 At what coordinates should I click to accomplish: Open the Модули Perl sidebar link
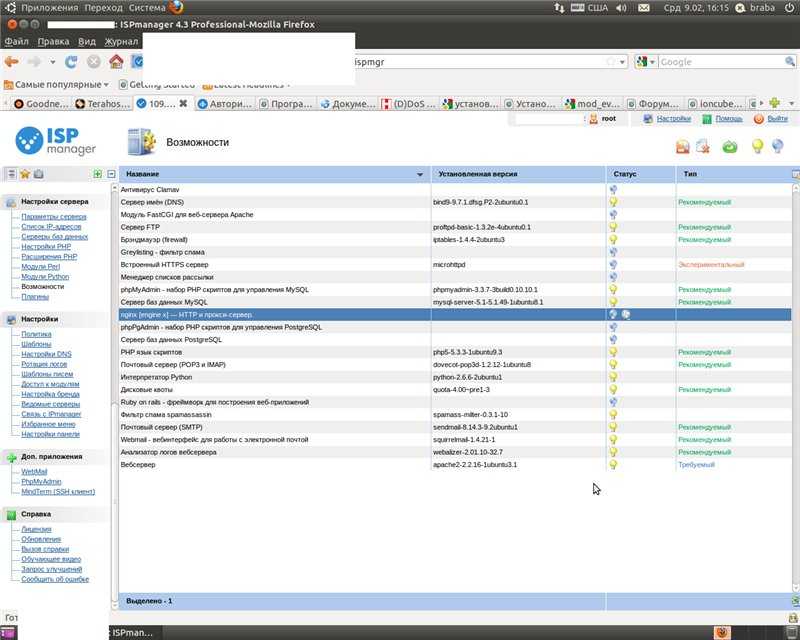[x=40, y=266]
